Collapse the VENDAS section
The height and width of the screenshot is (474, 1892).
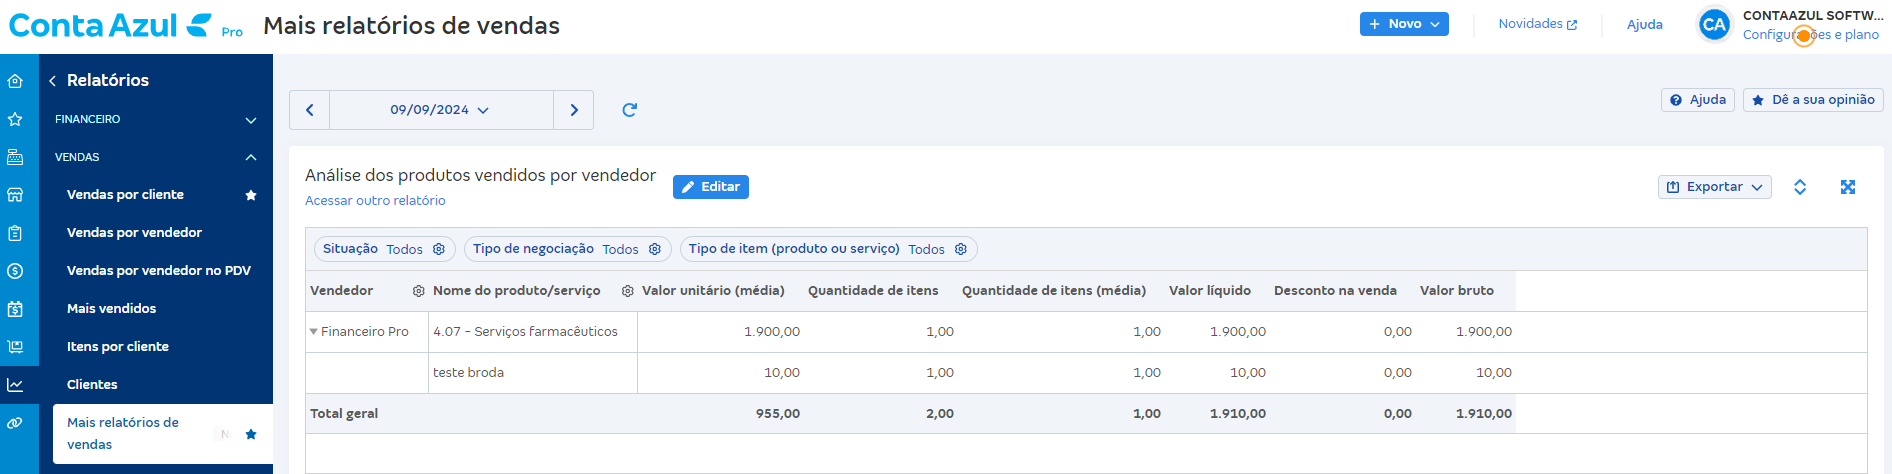click(x=156, y=157)
